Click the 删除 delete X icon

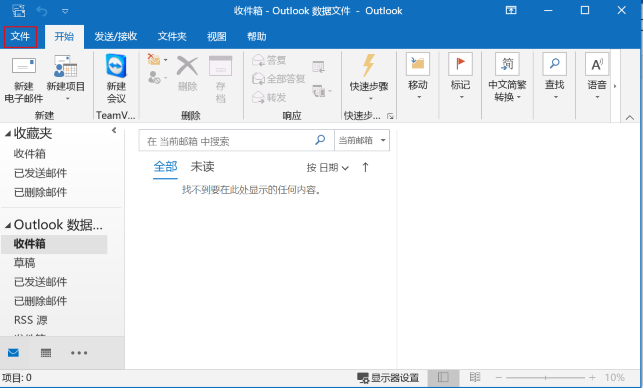coord(187,74)
